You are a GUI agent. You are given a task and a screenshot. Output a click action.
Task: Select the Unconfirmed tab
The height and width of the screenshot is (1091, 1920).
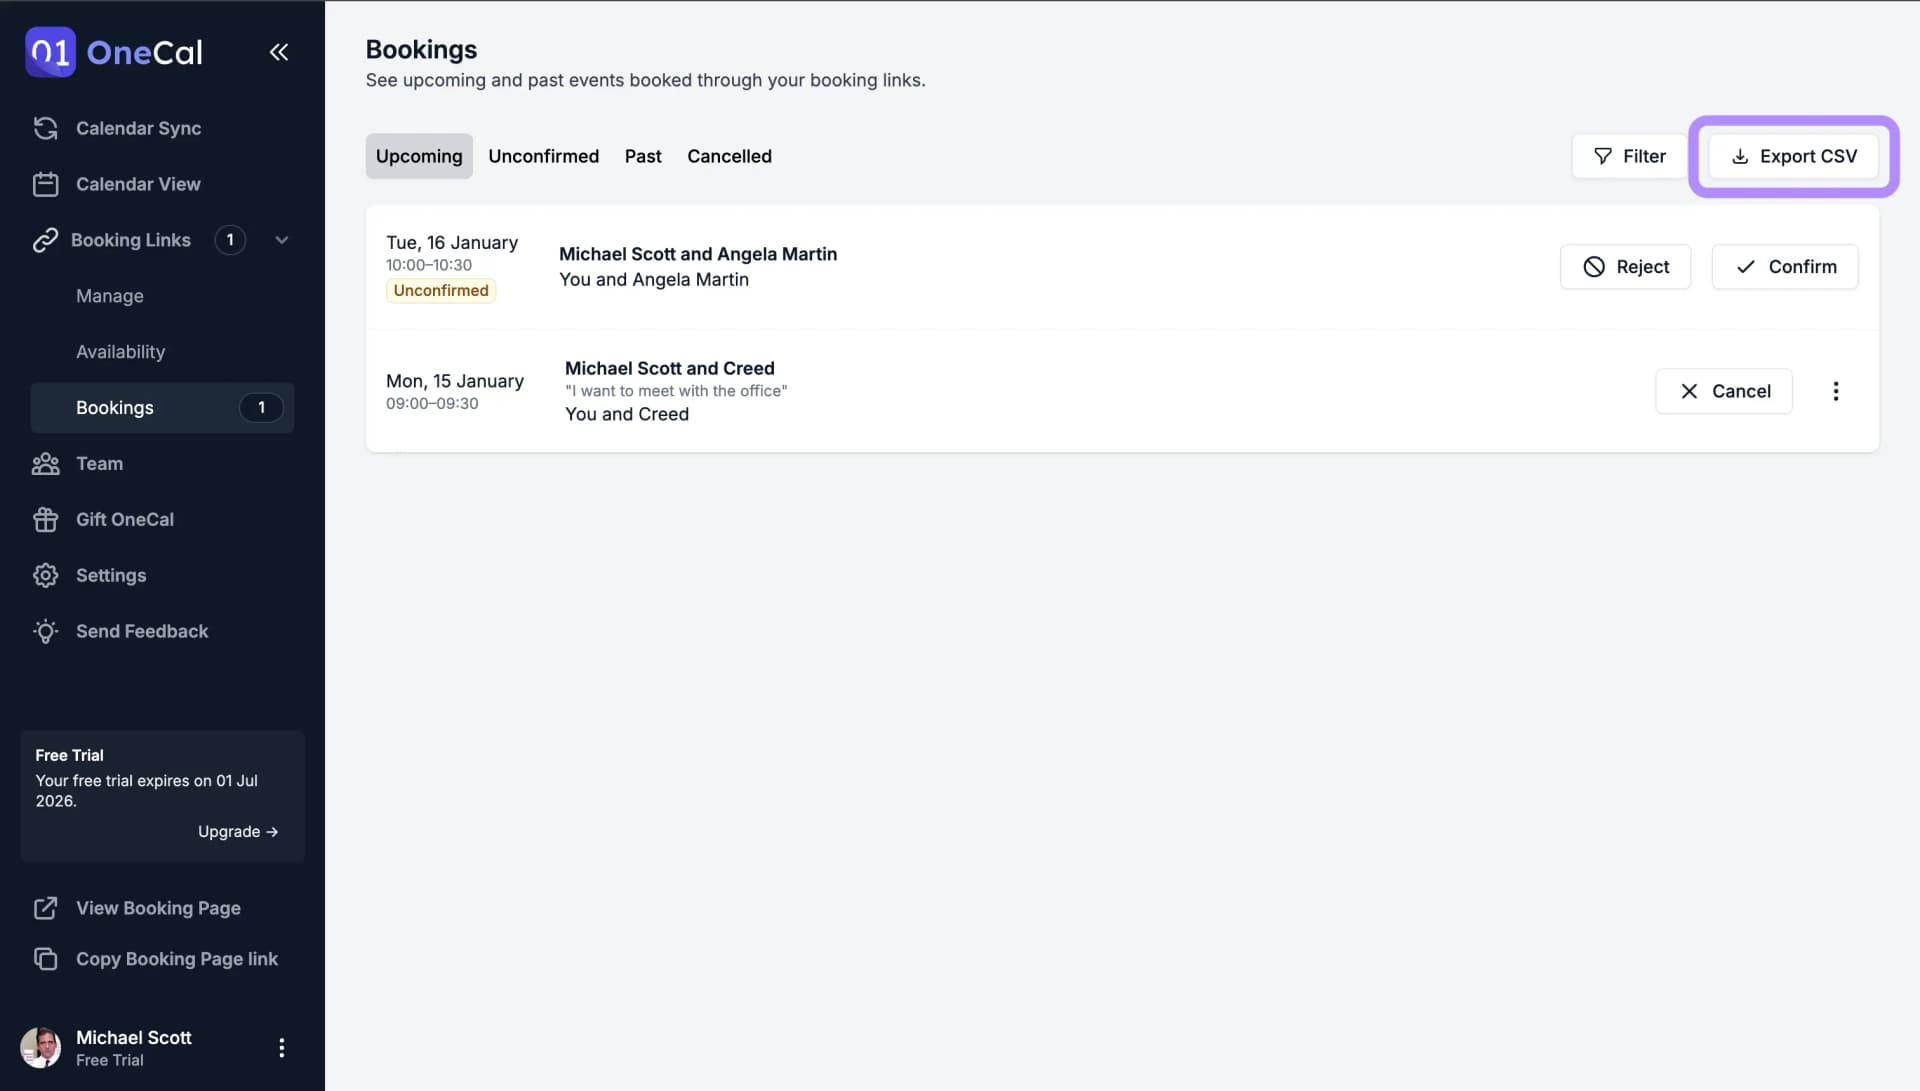click(x=543, y=156)
